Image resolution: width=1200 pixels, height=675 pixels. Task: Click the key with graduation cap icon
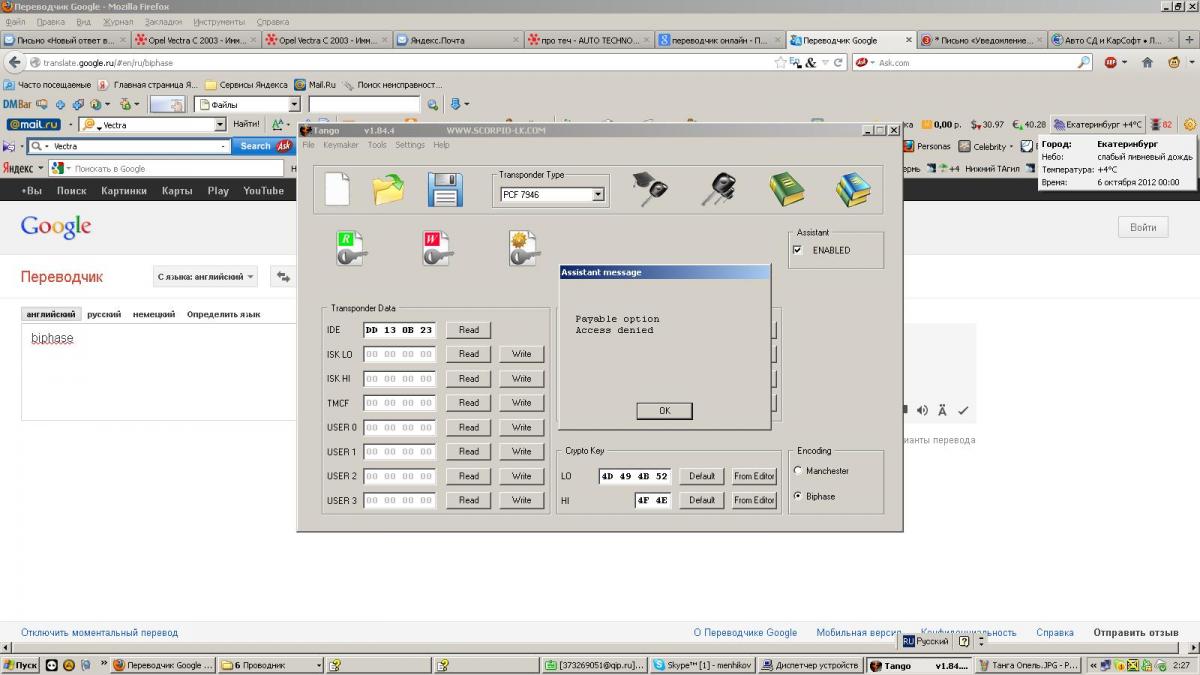(650, 188)
